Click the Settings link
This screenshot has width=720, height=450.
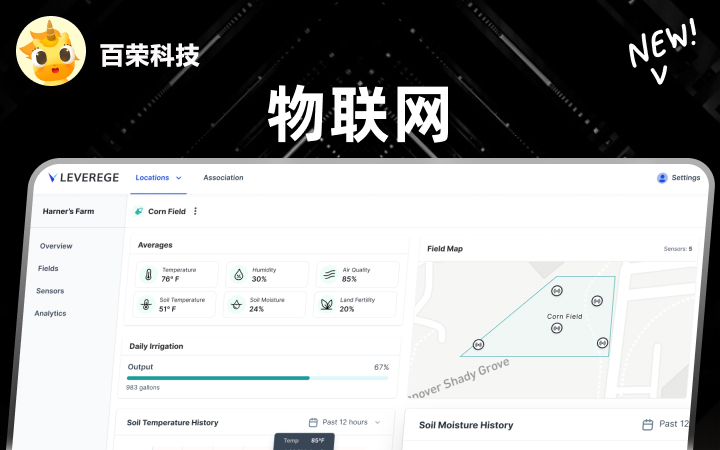(x=685, y=178)
